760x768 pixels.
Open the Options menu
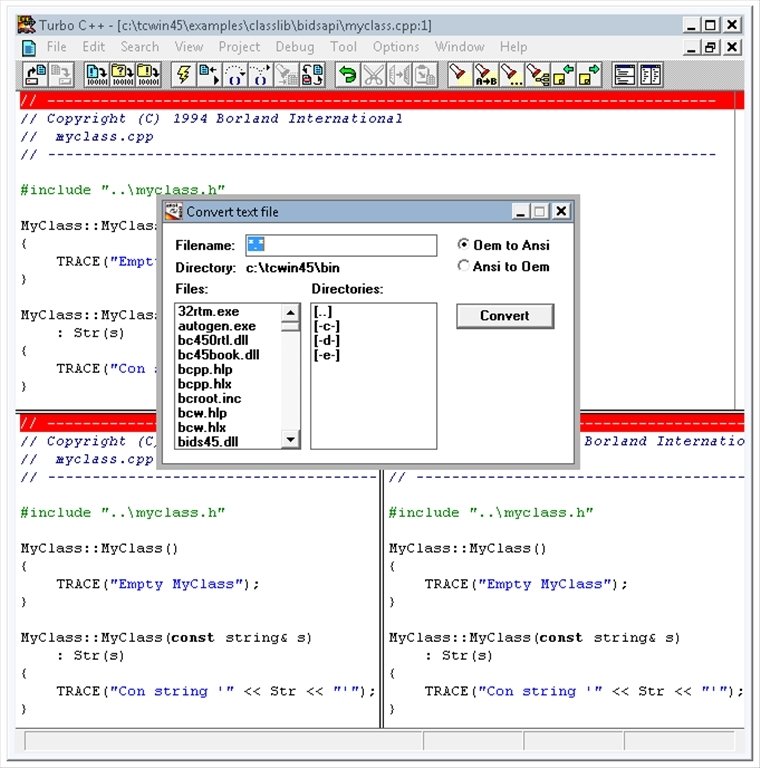pyautogui.click(x=396, y=47)
